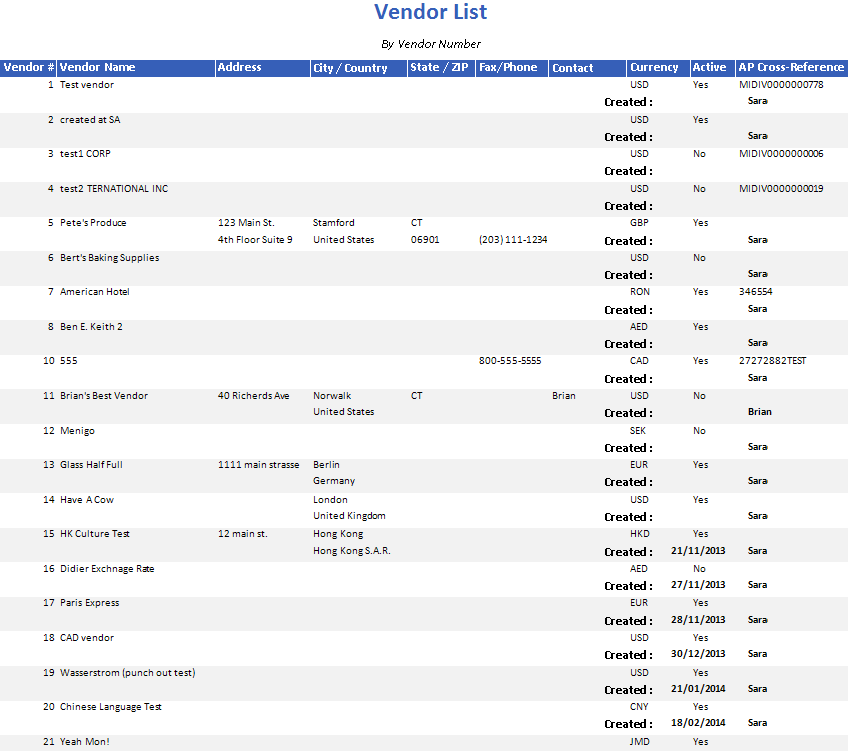Click the phone number 800-555-5555

[x=510, y=361]
